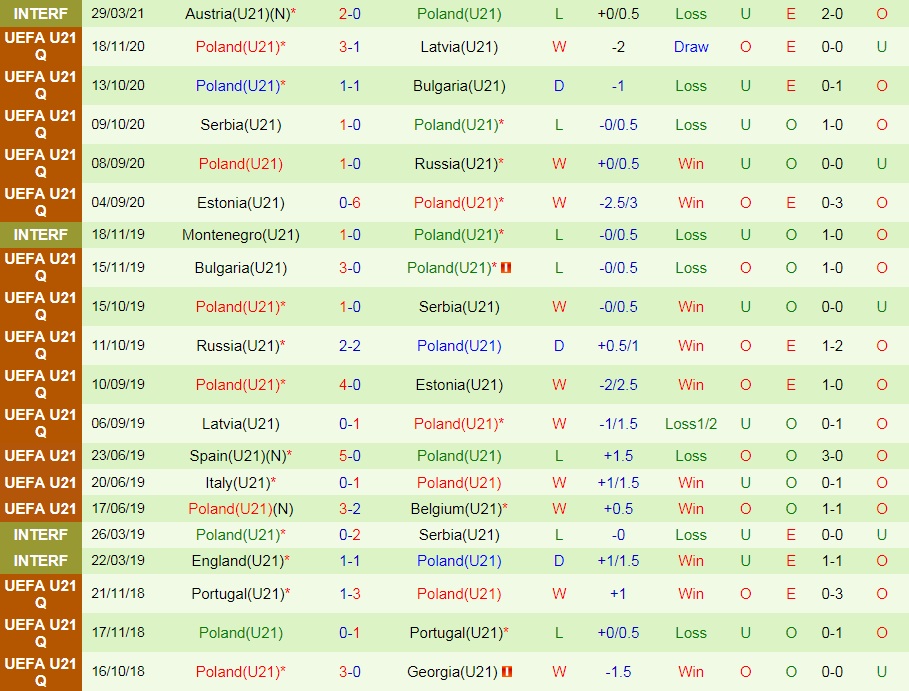Open the 3-2 score against Belgium(U21)
909x691 pixels.
coord(350,509)
